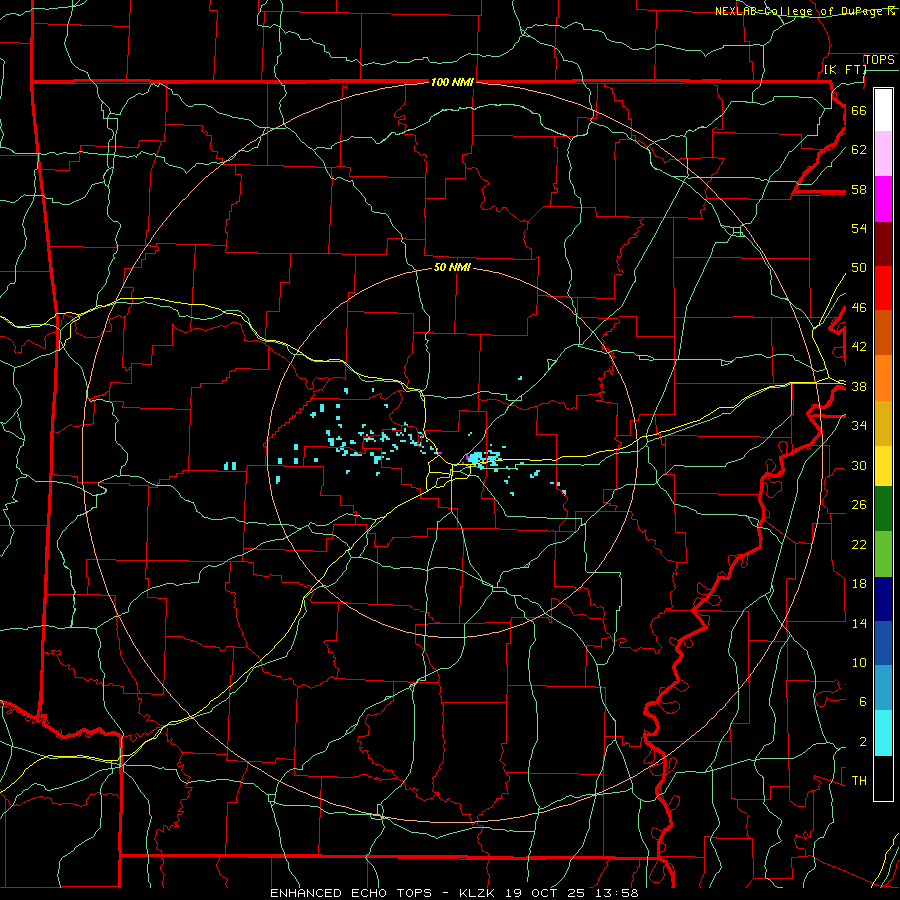This screenshot has height=900, width=900.
Task: Click the ENHANCED ECHO TOPS title text
Action: click(x=351, y=893)
